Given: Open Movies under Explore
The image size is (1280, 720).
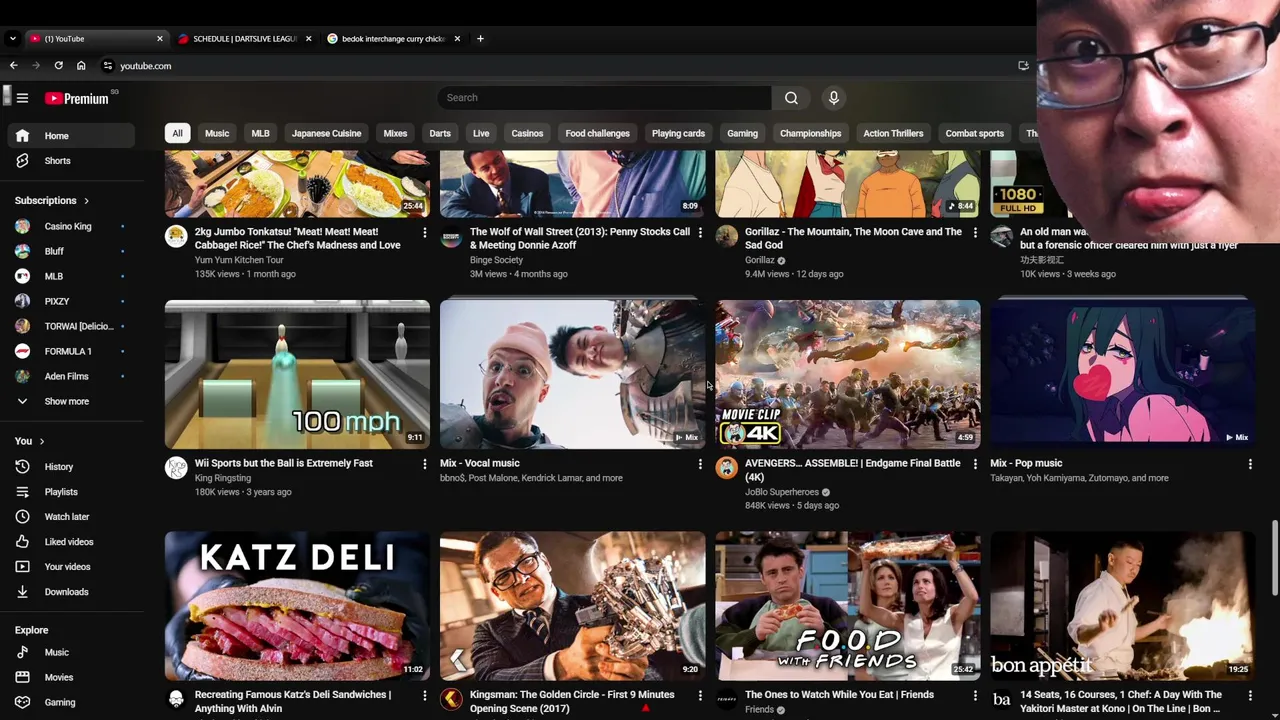Looking at the screenshot, I should coord(70,677).
